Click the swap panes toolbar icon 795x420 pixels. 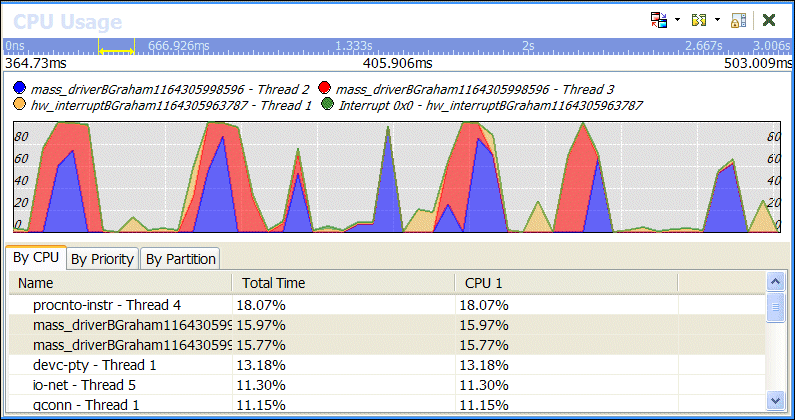[x=658, y=20]
